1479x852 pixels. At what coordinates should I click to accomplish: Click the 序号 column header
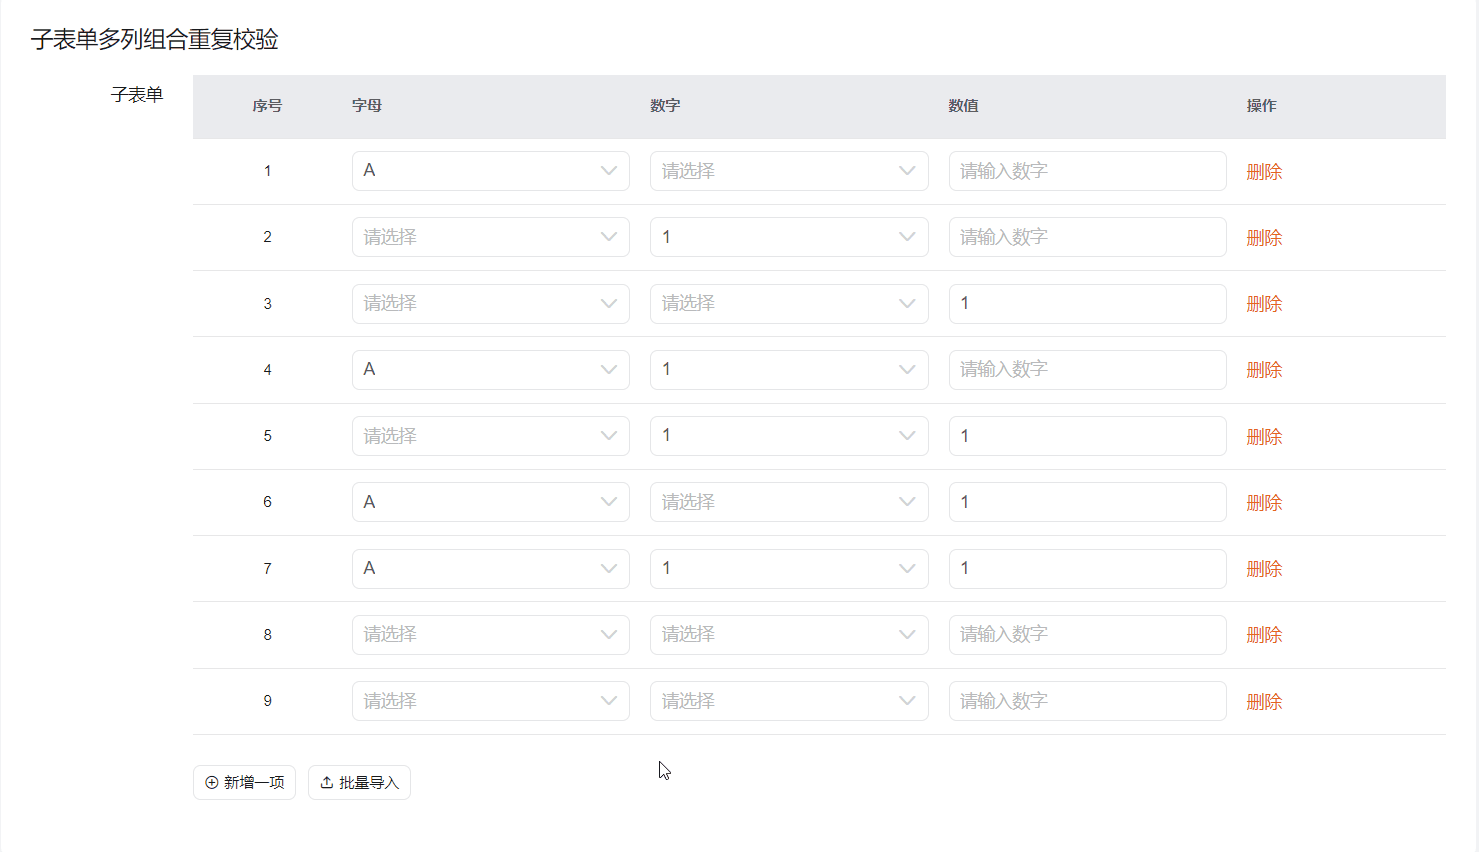pyautogui.click(x=267, y=105)
